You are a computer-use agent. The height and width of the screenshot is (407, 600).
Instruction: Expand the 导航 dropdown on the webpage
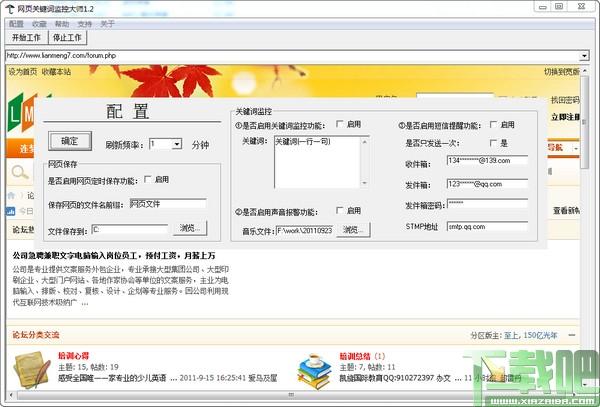click(576, 148)
